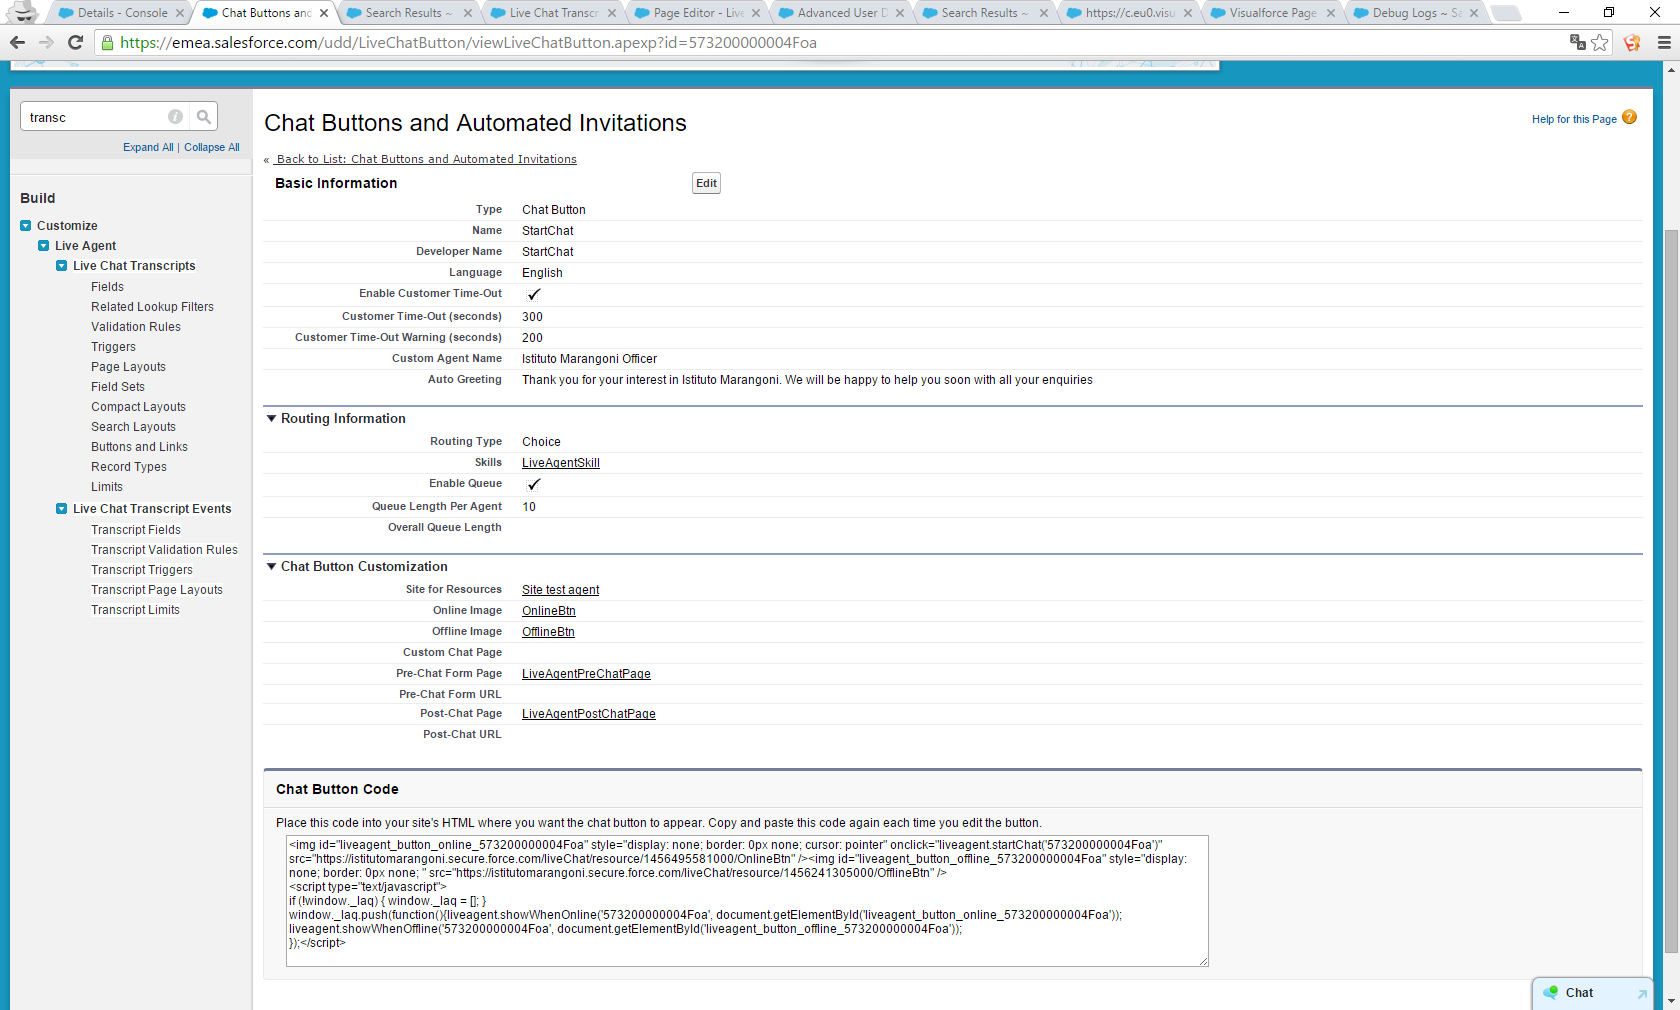Click the Help for this Page question icon
Screen dimensions: 1680x1010
[1629, 117]
